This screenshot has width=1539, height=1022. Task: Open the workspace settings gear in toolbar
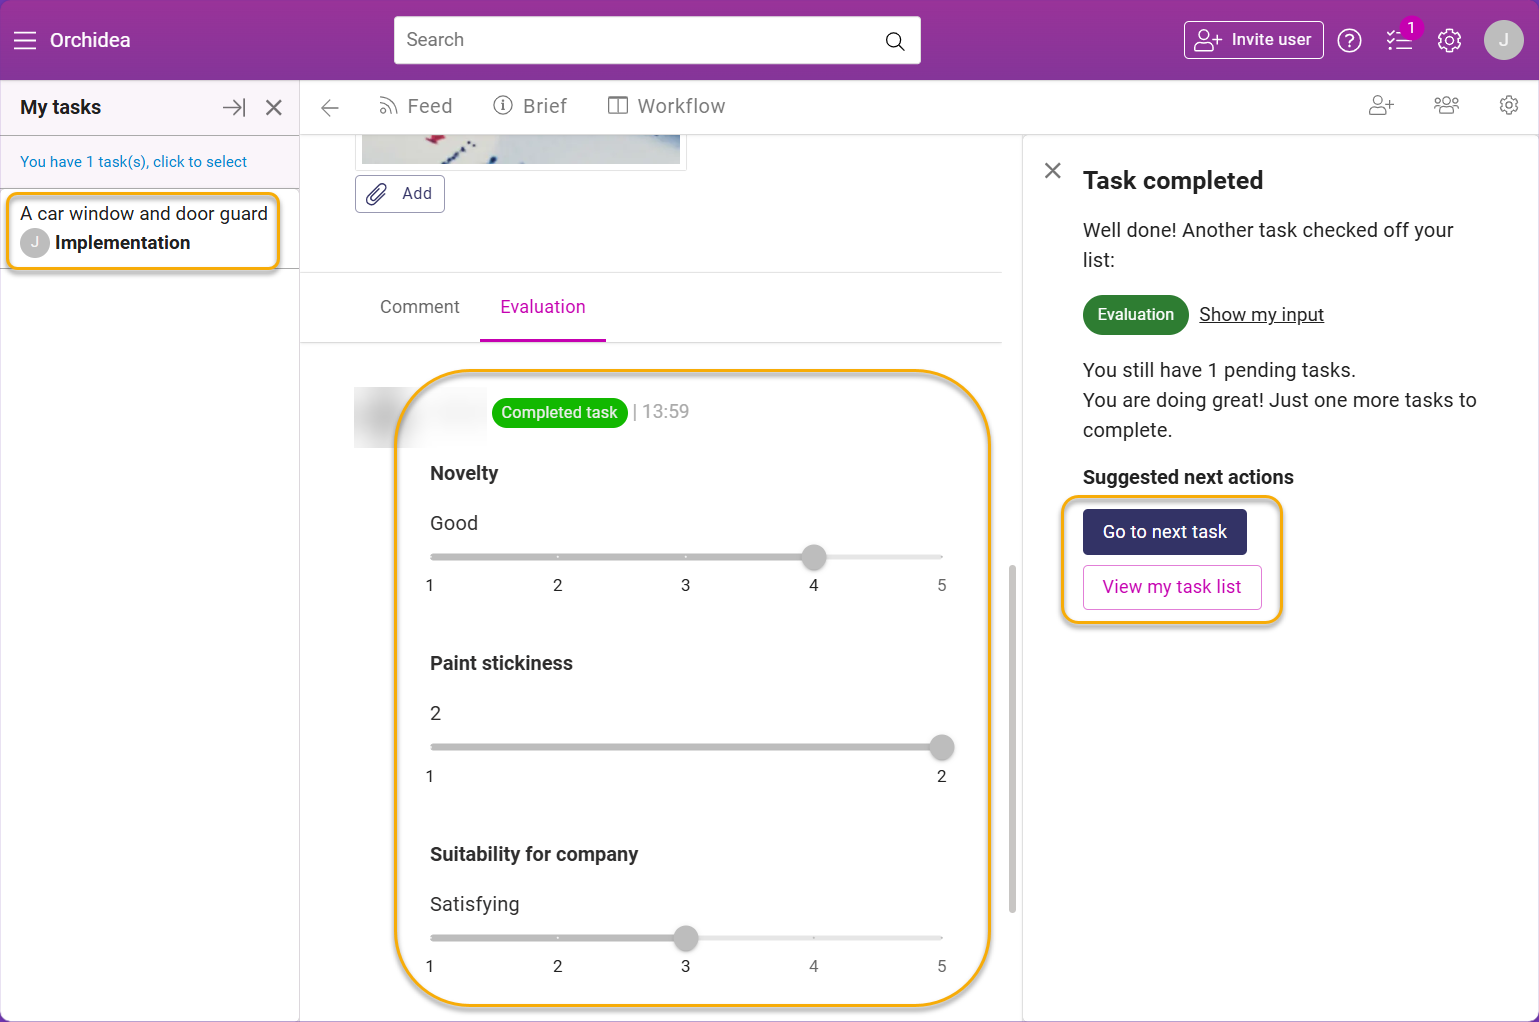(1509, 105)
